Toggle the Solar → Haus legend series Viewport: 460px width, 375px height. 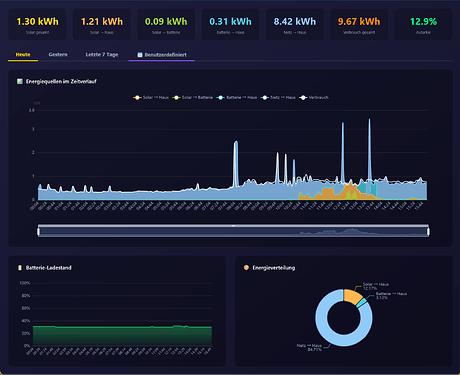click(151, 97)
